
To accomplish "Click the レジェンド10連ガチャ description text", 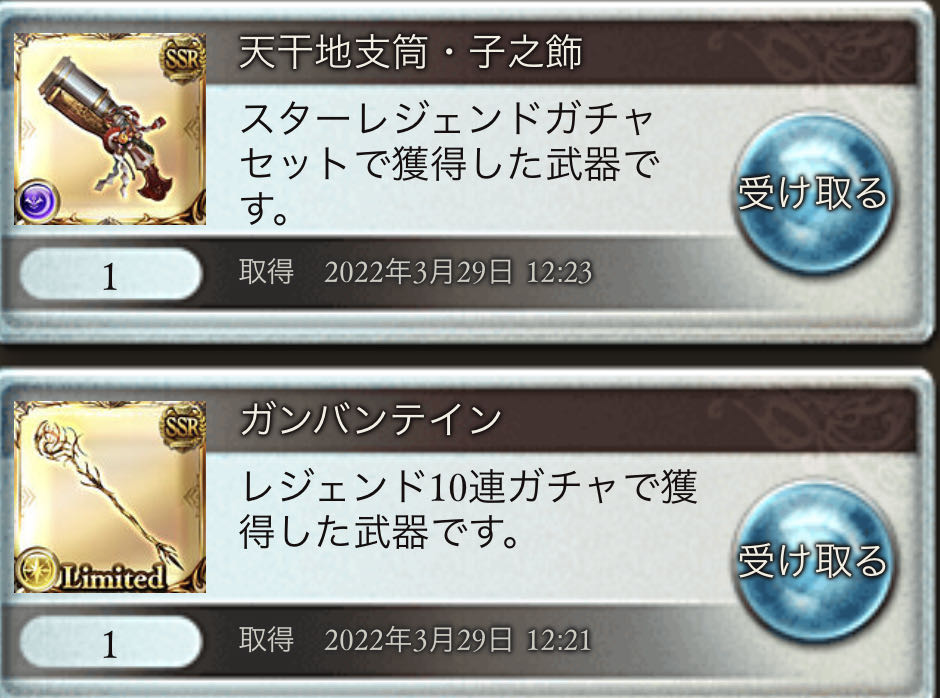I will pyautogui.click(x=468, y=510).
